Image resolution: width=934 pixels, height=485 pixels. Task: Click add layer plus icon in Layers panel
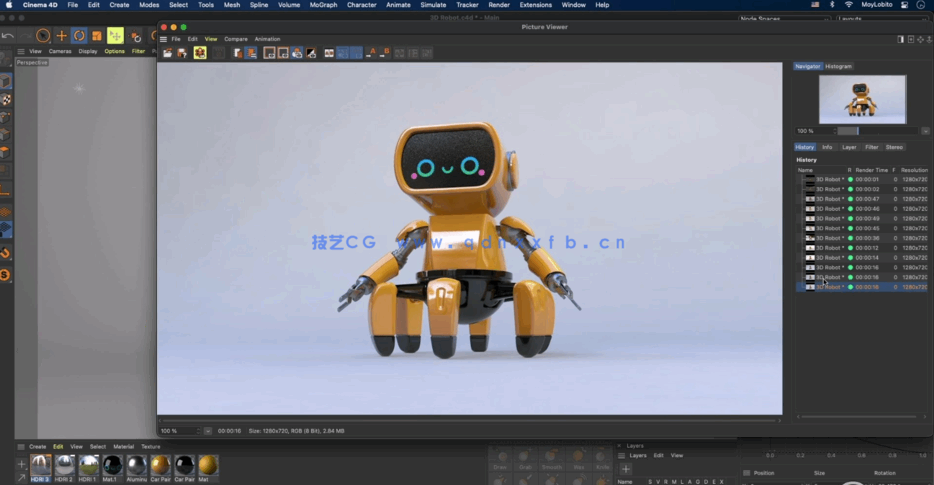(x=626, y=469)
